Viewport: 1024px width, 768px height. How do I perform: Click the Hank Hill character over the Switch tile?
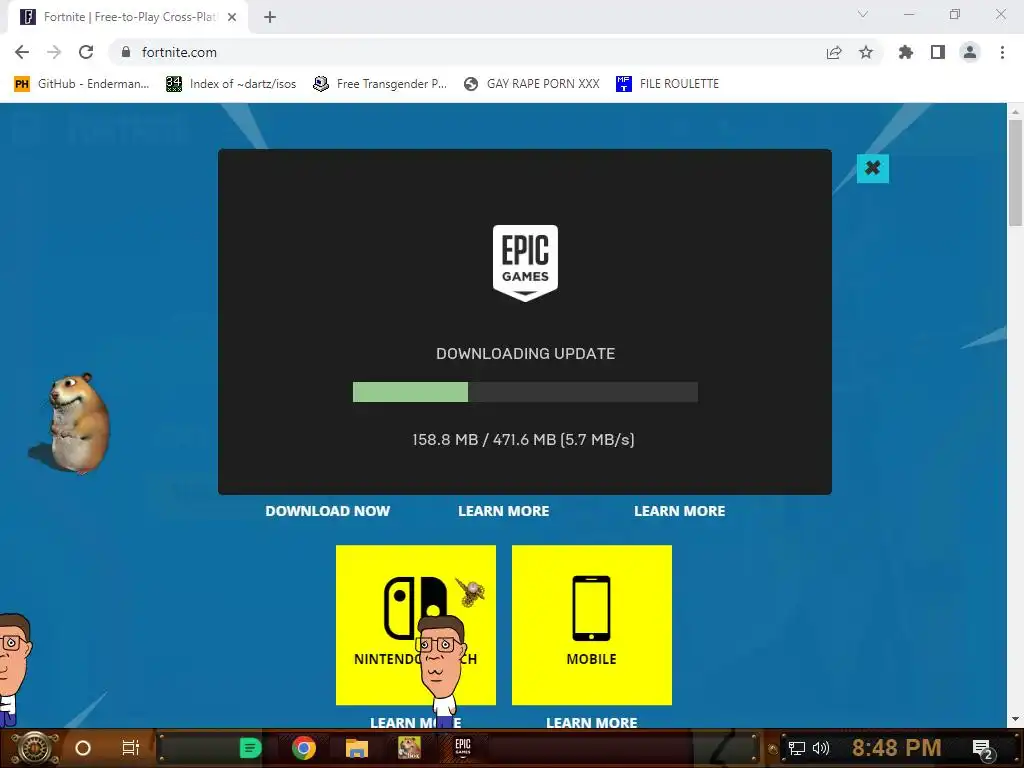[x=441, y=669]
